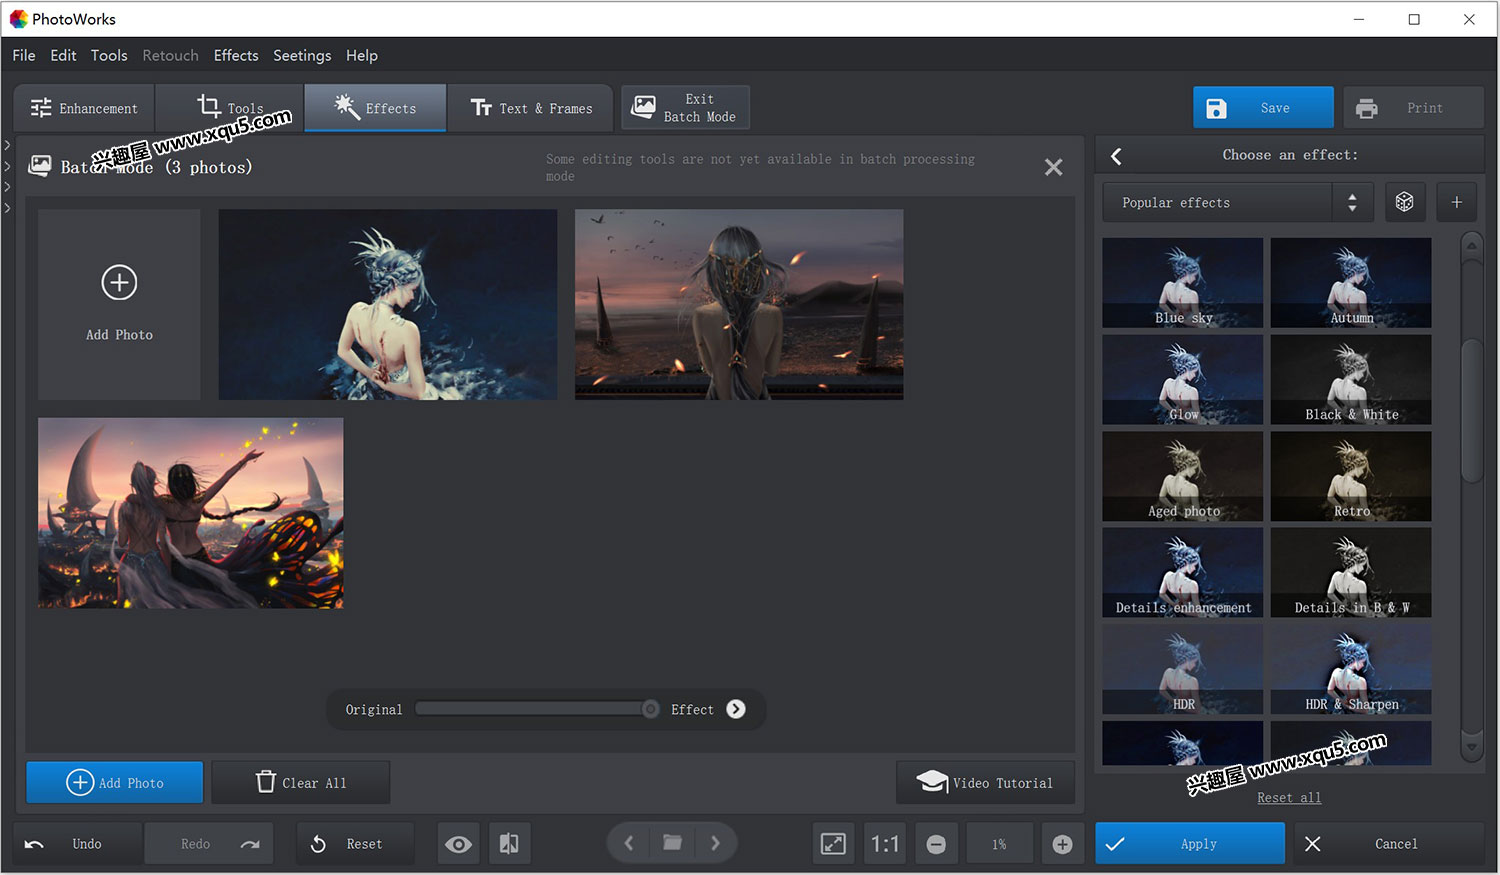
Task: Click the Add Photo tile with plus icon
Action: tap(119, 304)
